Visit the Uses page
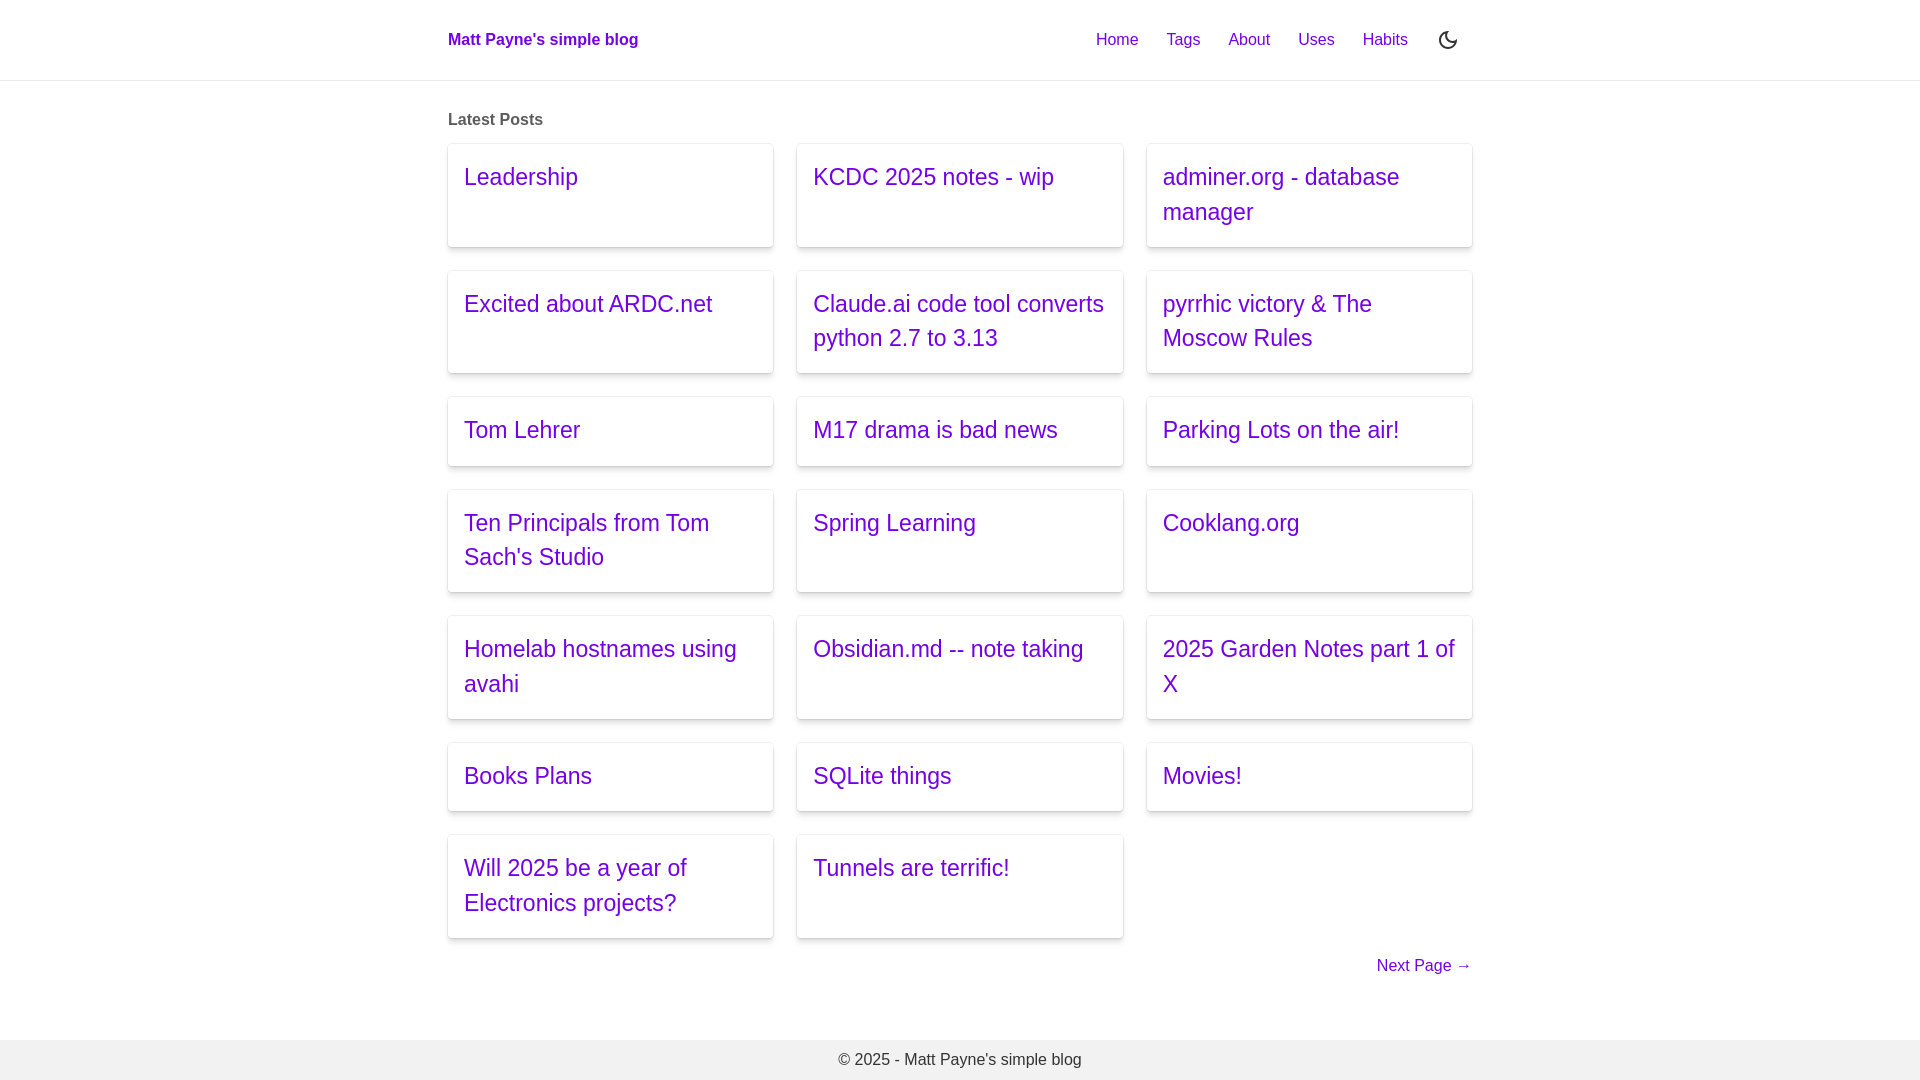 (1316, 40)
